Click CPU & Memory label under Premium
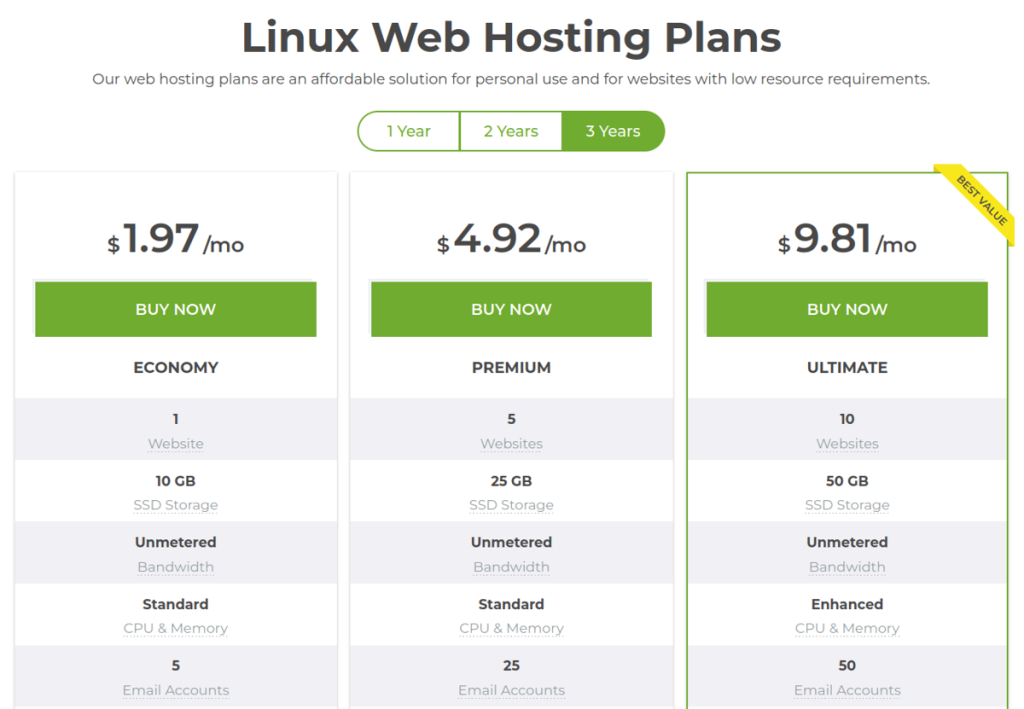The width and height of the screenshot is (1024, 709). coord(511,629)
